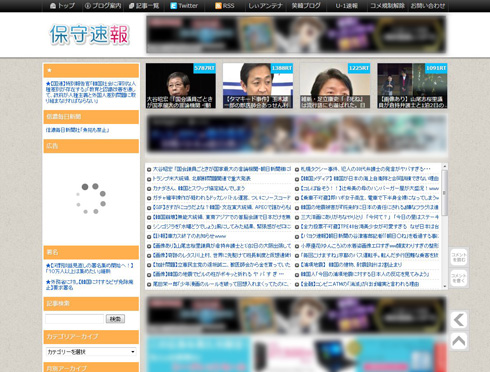Open headline starting シンゴジラを「水曜どうでしょう」

pos(222,227)
